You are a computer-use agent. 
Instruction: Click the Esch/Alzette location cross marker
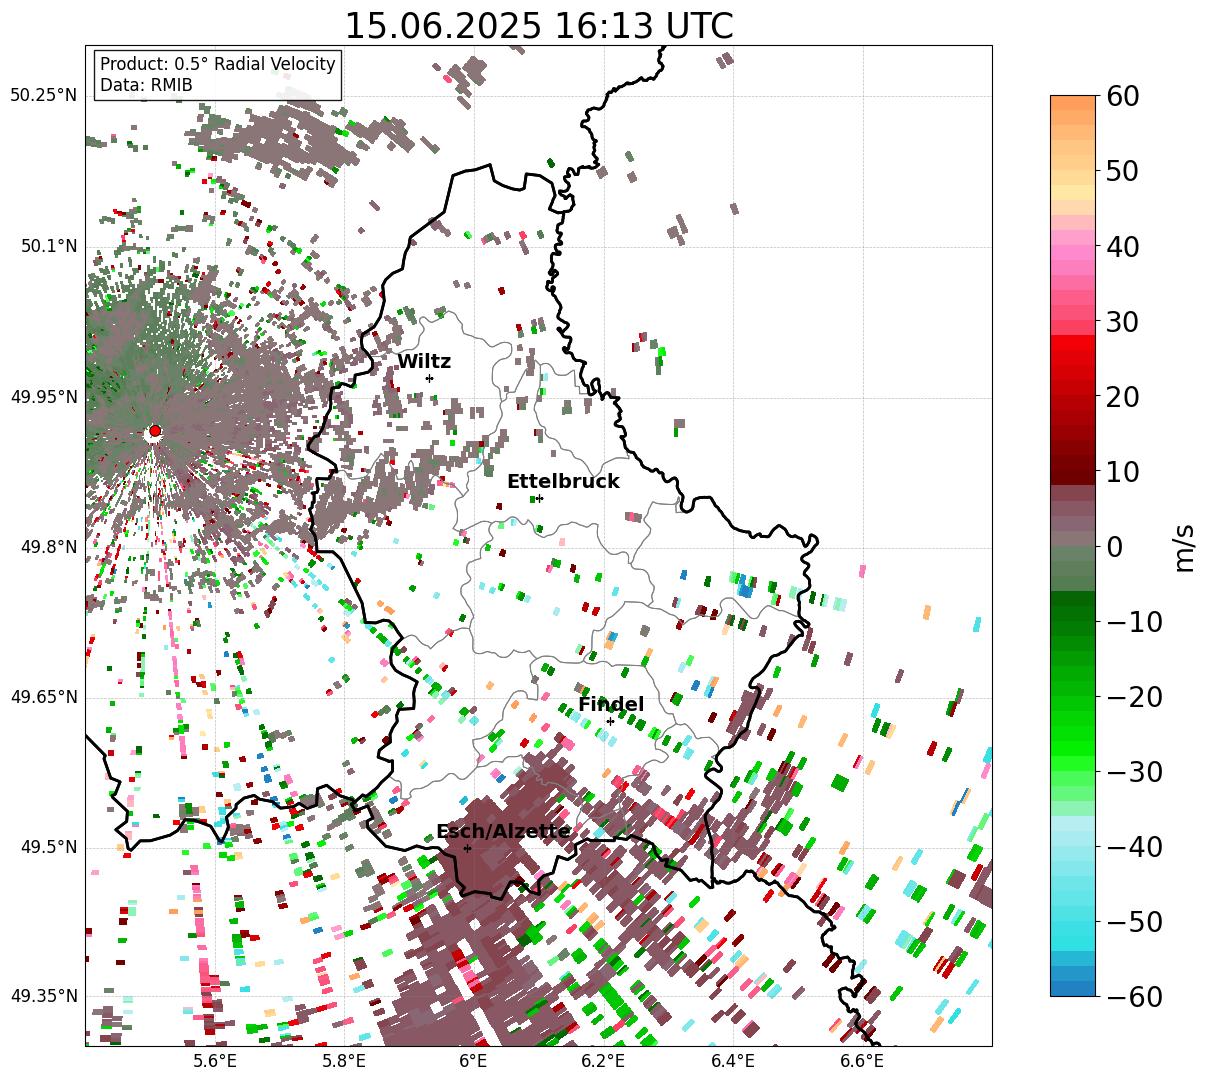point(467,848)
